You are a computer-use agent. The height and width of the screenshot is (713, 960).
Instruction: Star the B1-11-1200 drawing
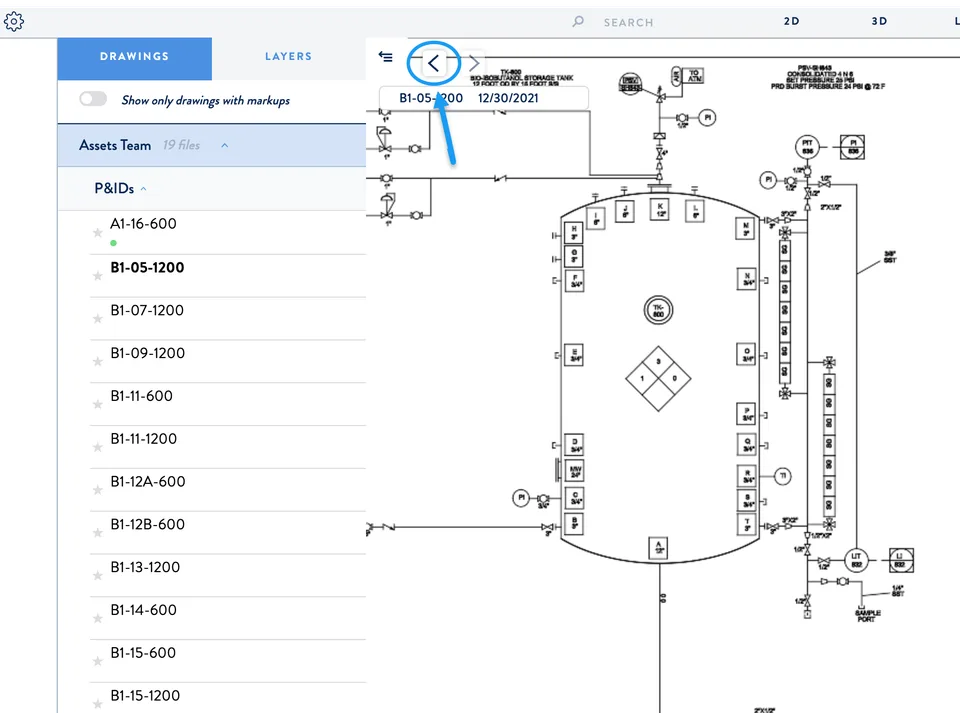tap(97, 447)
